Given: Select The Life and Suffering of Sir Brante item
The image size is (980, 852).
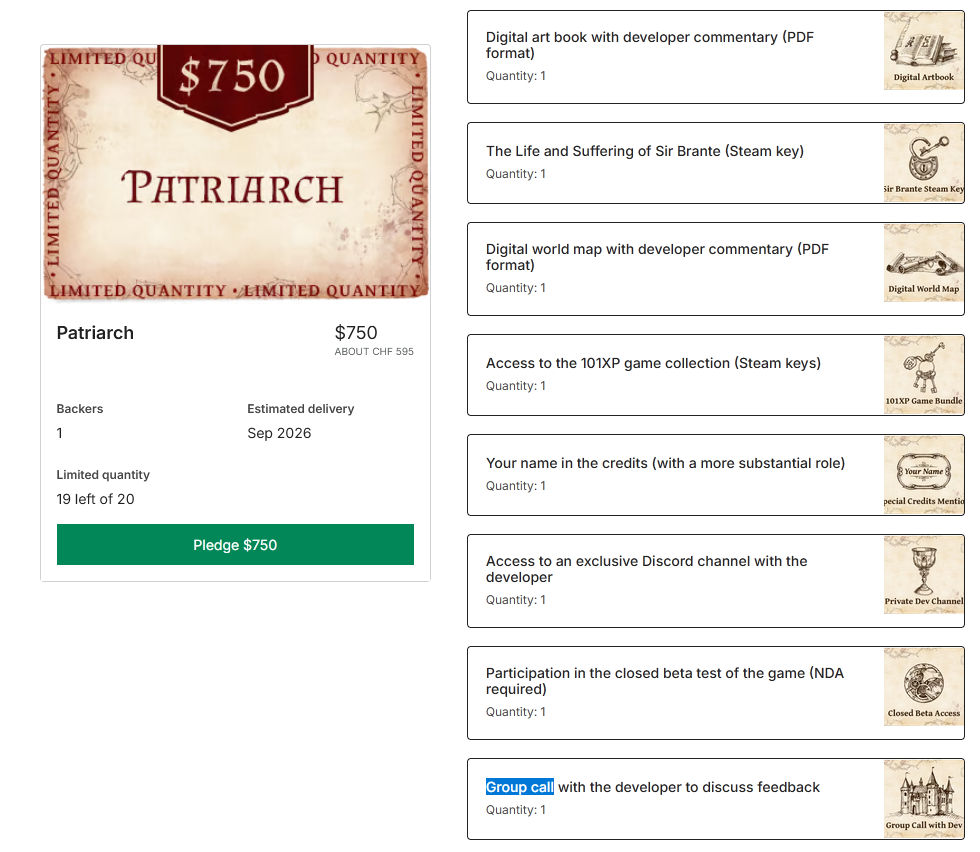Looking at the screenshot, I should 645,151.
